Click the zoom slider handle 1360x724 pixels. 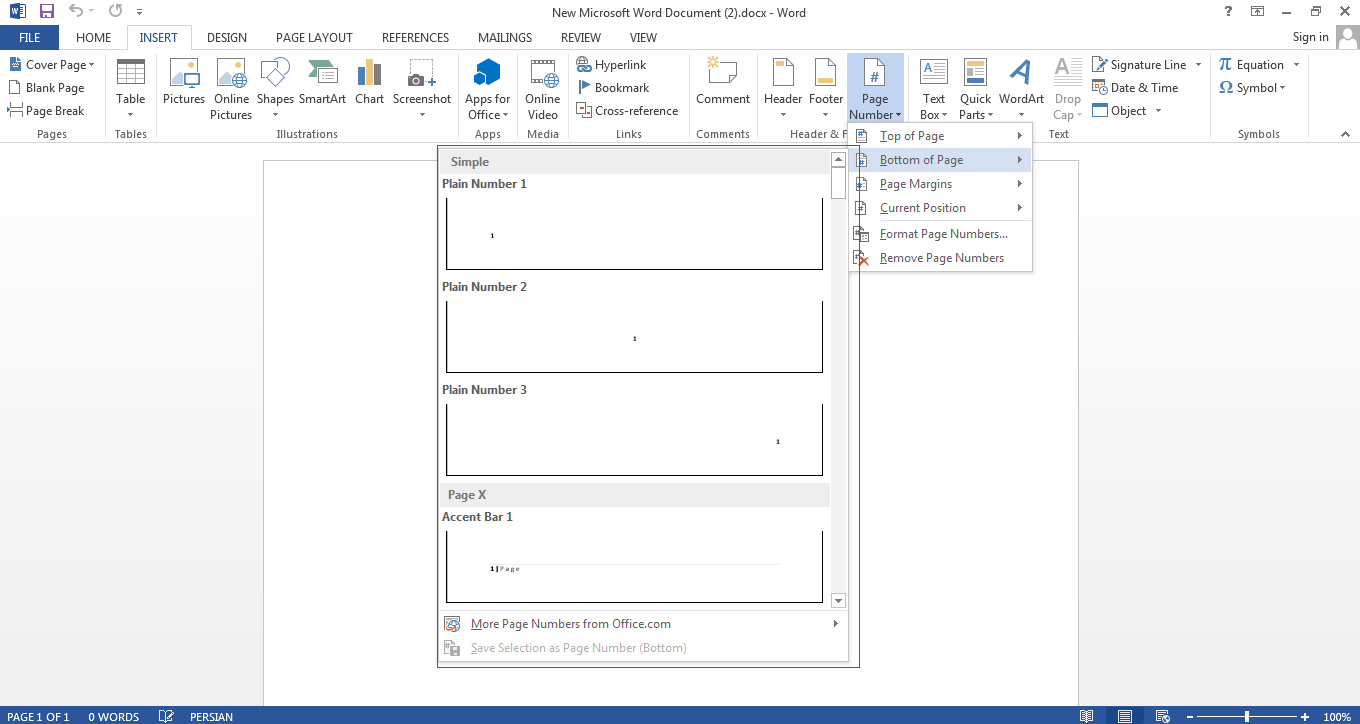1246,716
